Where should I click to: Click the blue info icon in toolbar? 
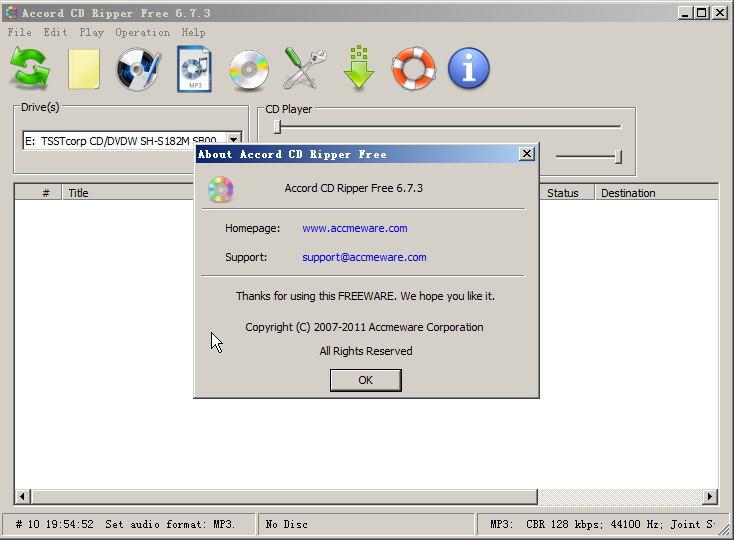(469, 68)
